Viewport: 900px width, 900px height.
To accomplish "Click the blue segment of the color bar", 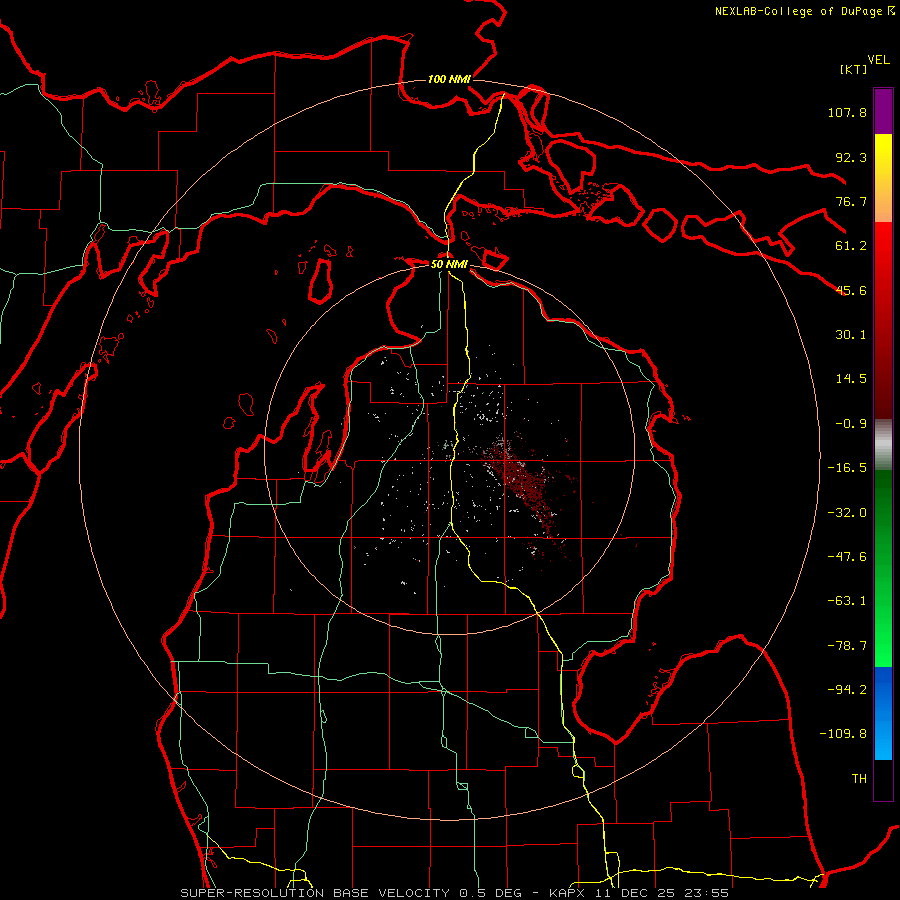I will tap(883, 713).
